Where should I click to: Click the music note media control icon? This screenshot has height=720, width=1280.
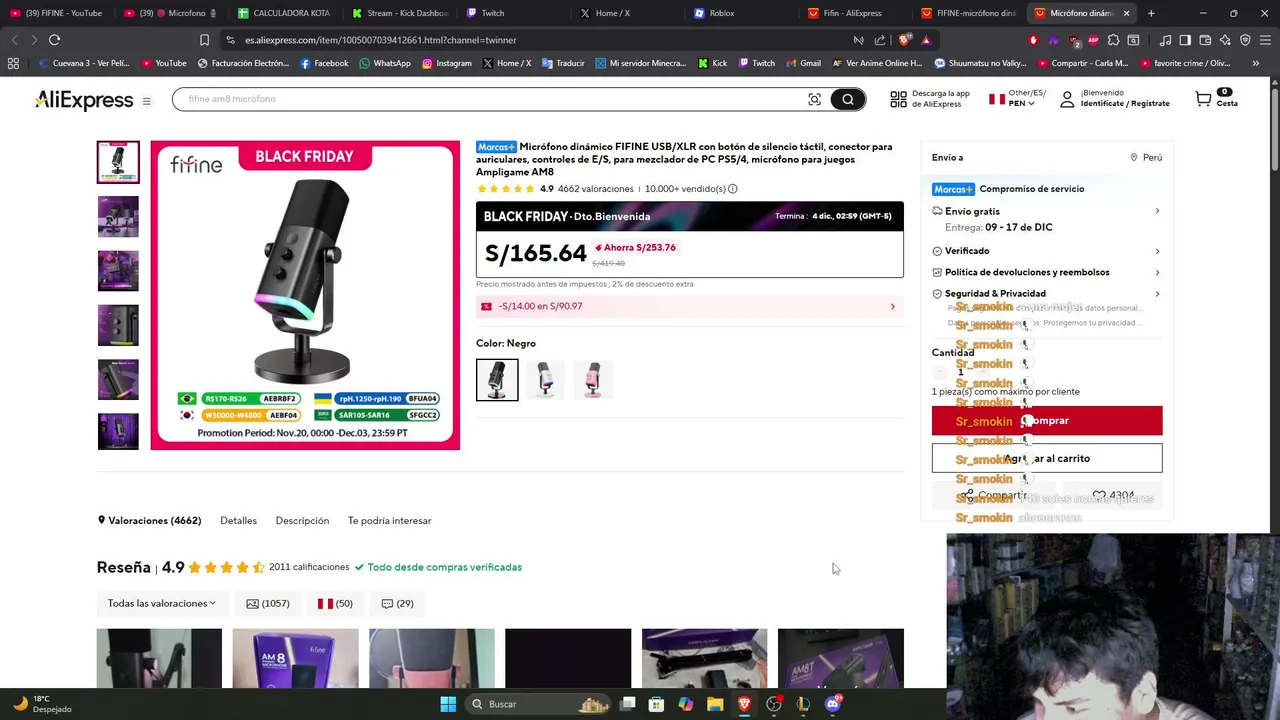1166,40
